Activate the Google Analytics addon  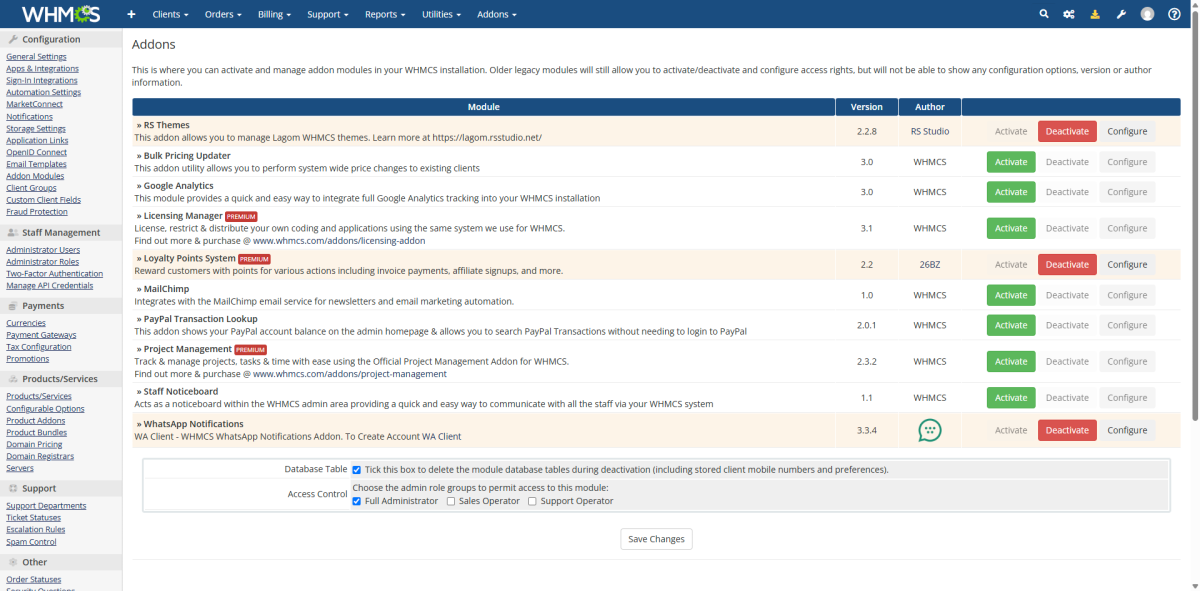point(1011,192)
